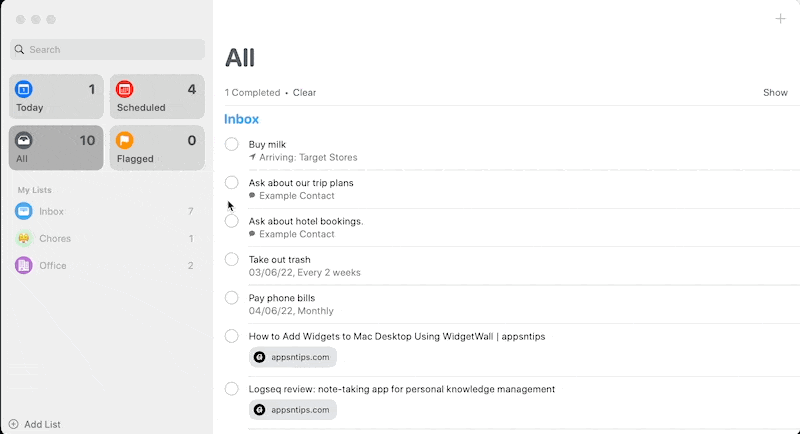This screenshot has width=800, height=434.
Task: Check off Ask about hotel bookings
Action: tap(232, 221)
